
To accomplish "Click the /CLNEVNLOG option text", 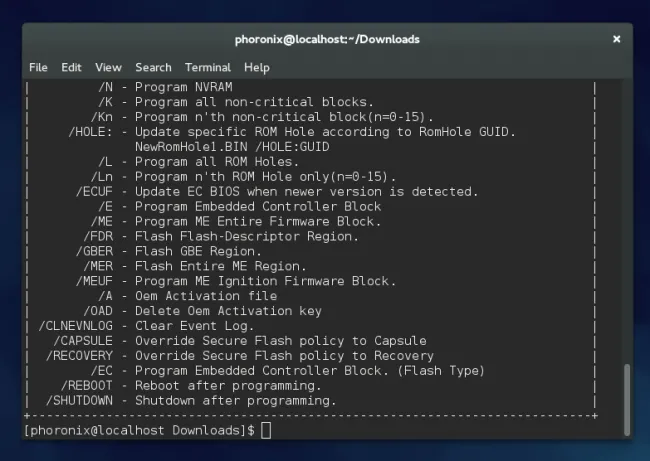I will pyautogui.click(x=77, y=326).
